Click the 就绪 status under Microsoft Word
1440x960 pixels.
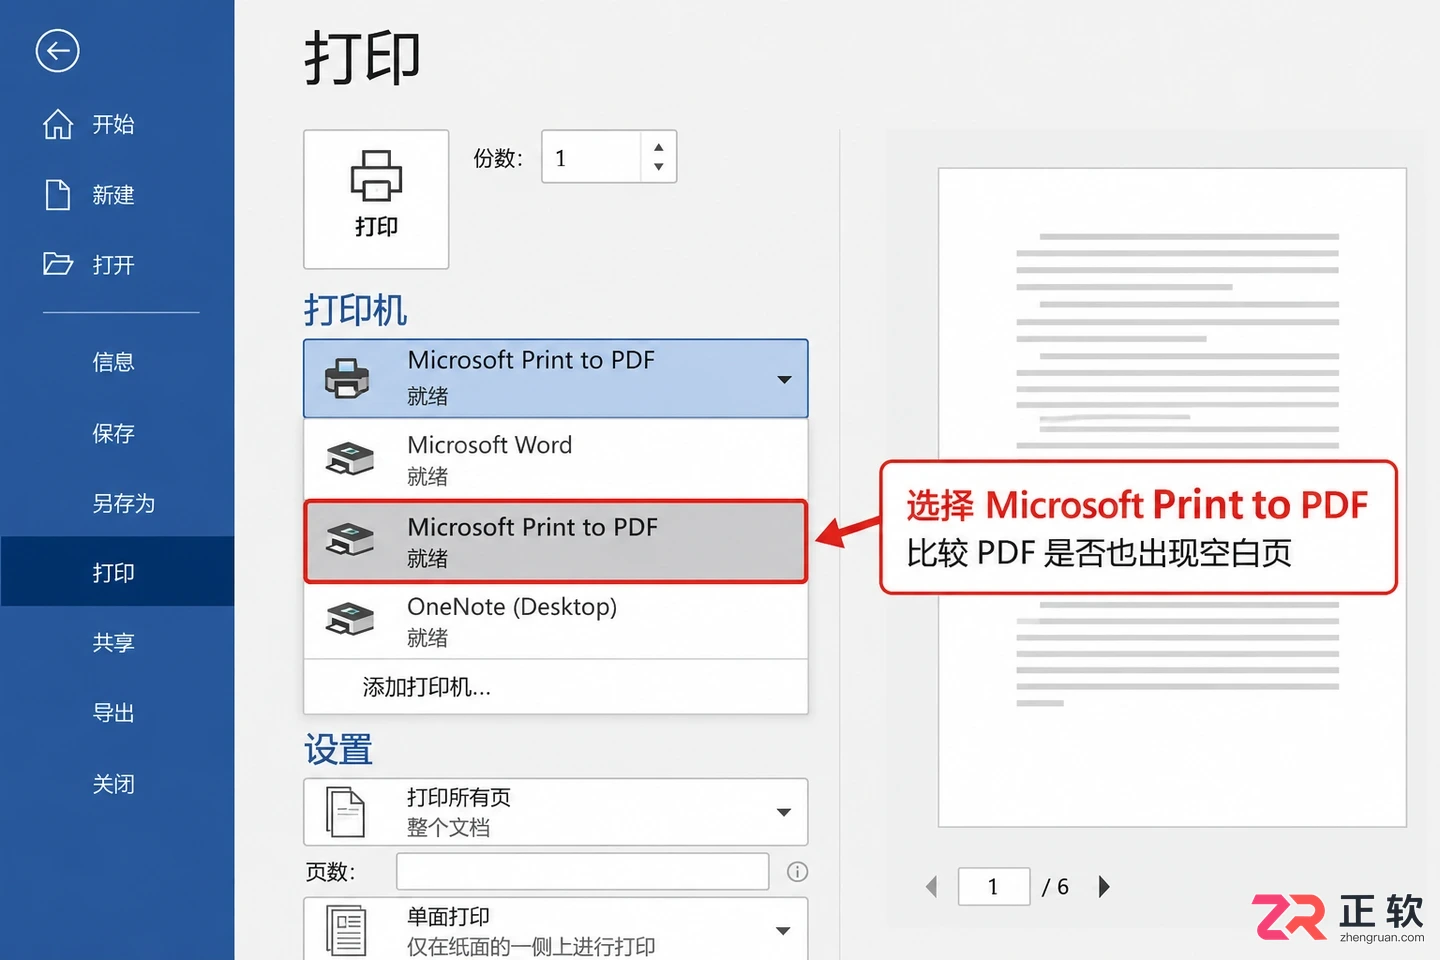pos(428,477)
